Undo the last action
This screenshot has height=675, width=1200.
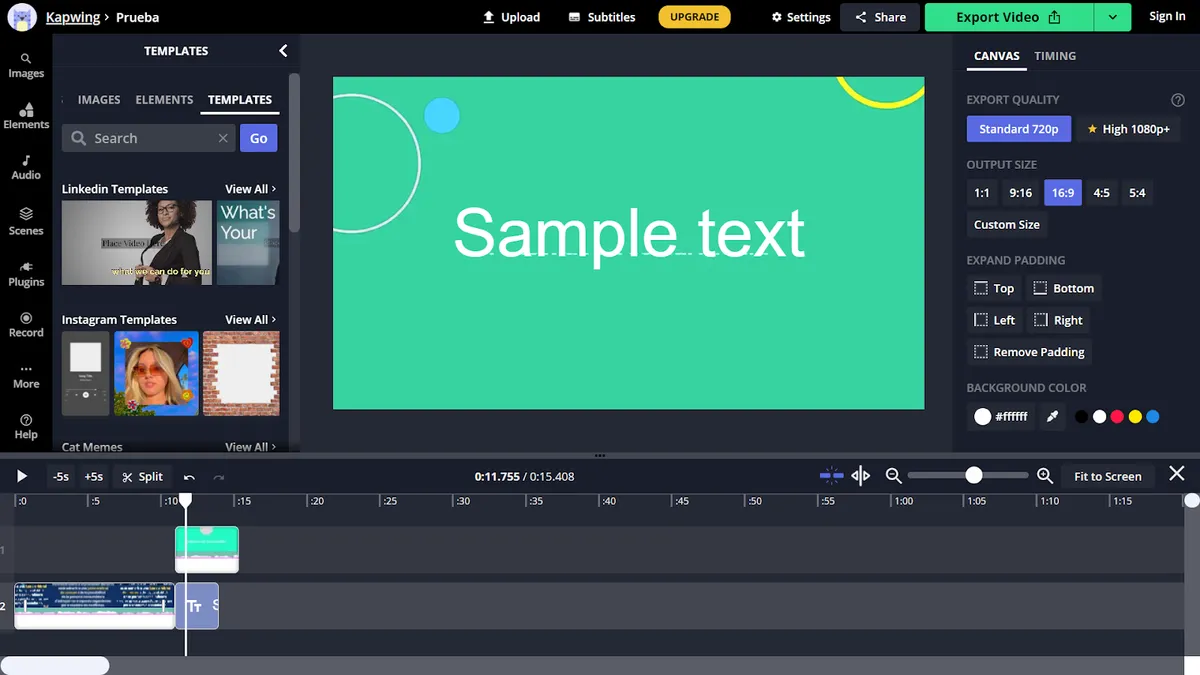tap(189, 477)
